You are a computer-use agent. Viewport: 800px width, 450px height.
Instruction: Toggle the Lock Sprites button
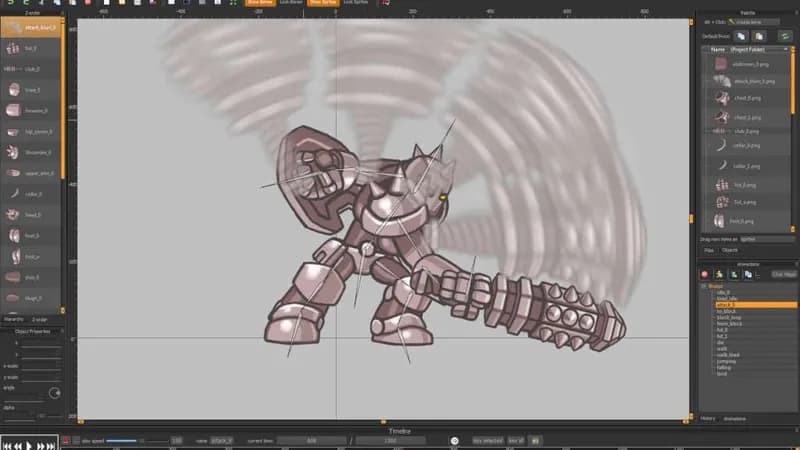(356, 3)
